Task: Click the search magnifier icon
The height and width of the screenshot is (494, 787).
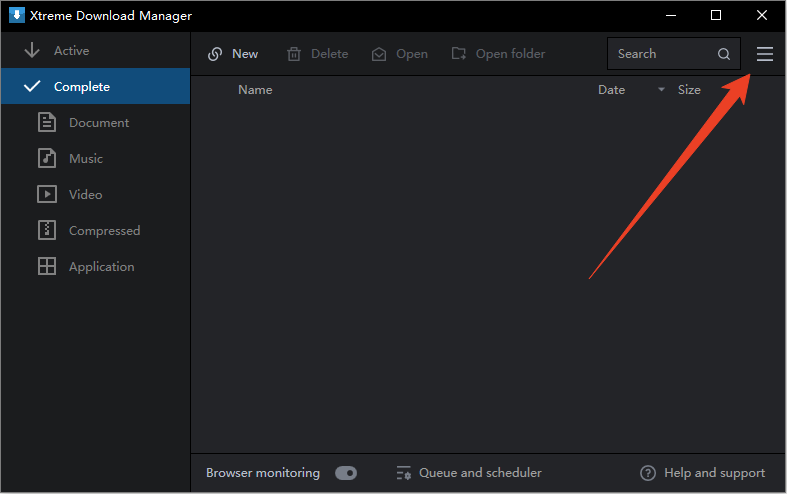Action: point(724,54)
